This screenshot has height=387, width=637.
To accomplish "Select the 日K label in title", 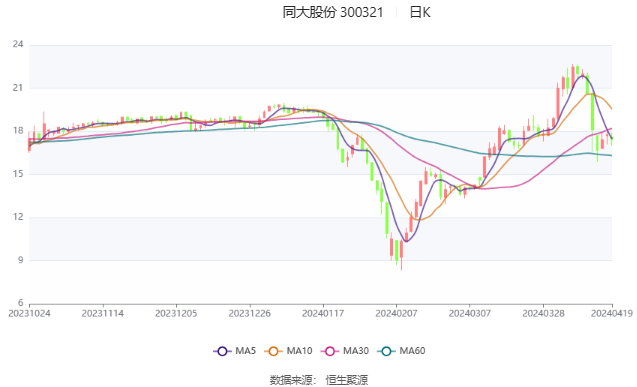I will 420,12.
